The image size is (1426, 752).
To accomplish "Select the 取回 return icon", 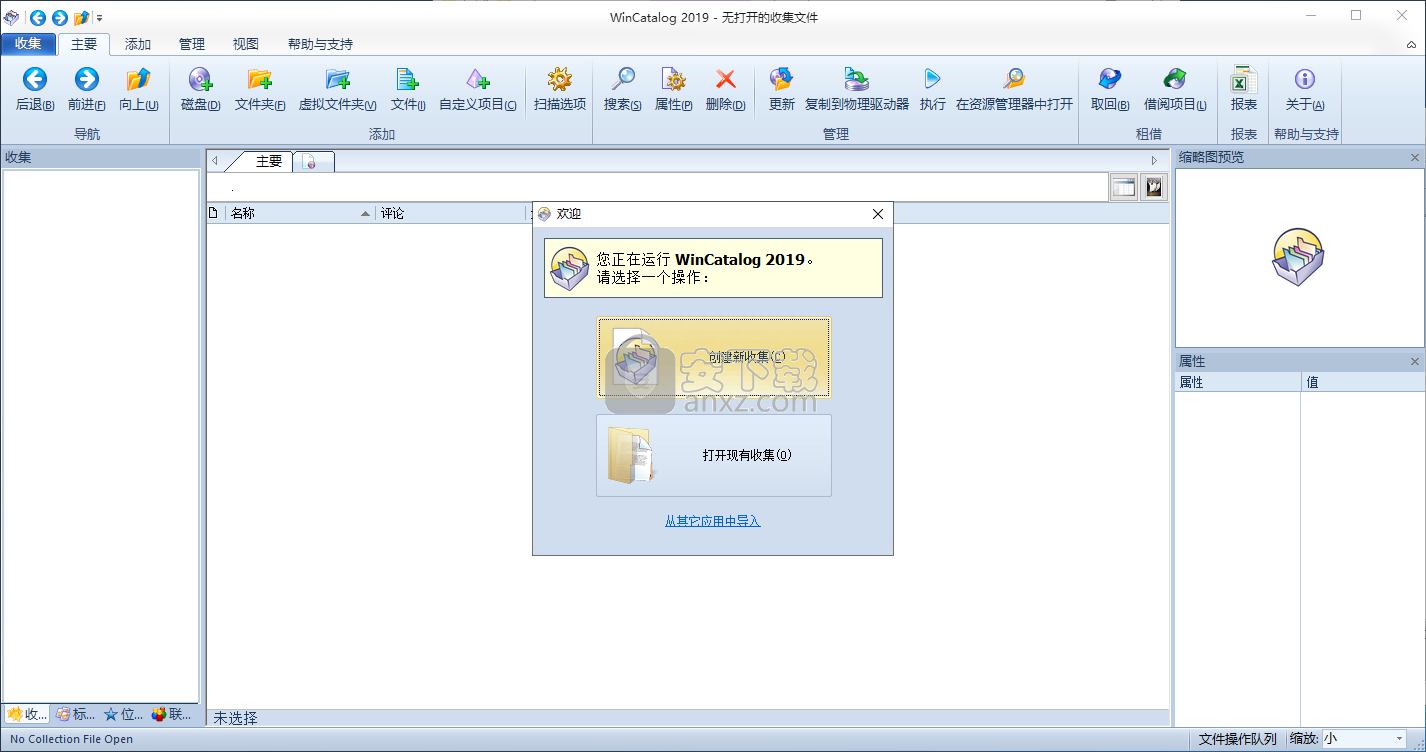I will (1110, 90).
